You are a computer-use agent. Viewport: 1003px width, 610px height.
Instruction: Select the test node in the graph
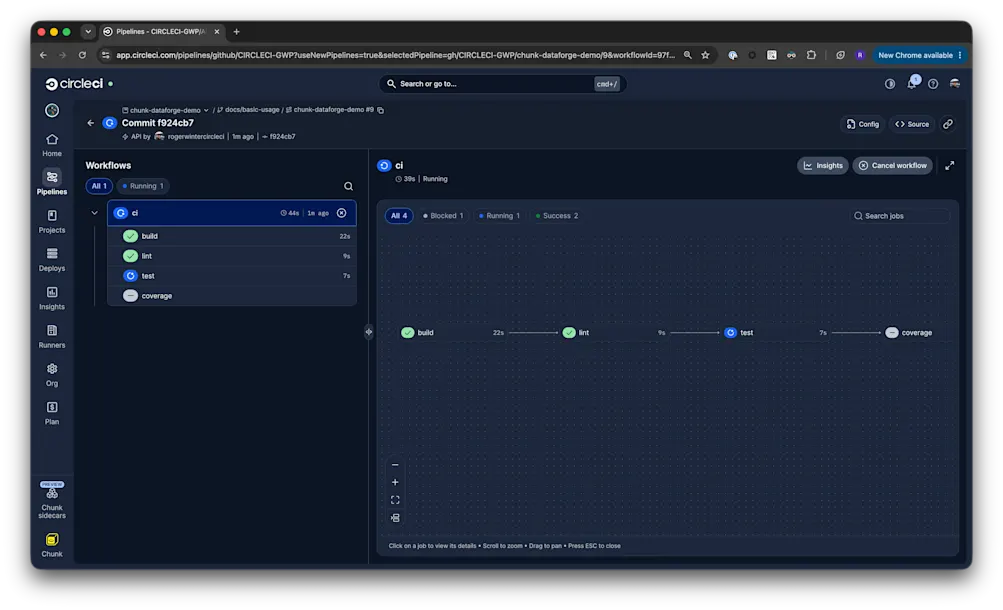[776, 332]
